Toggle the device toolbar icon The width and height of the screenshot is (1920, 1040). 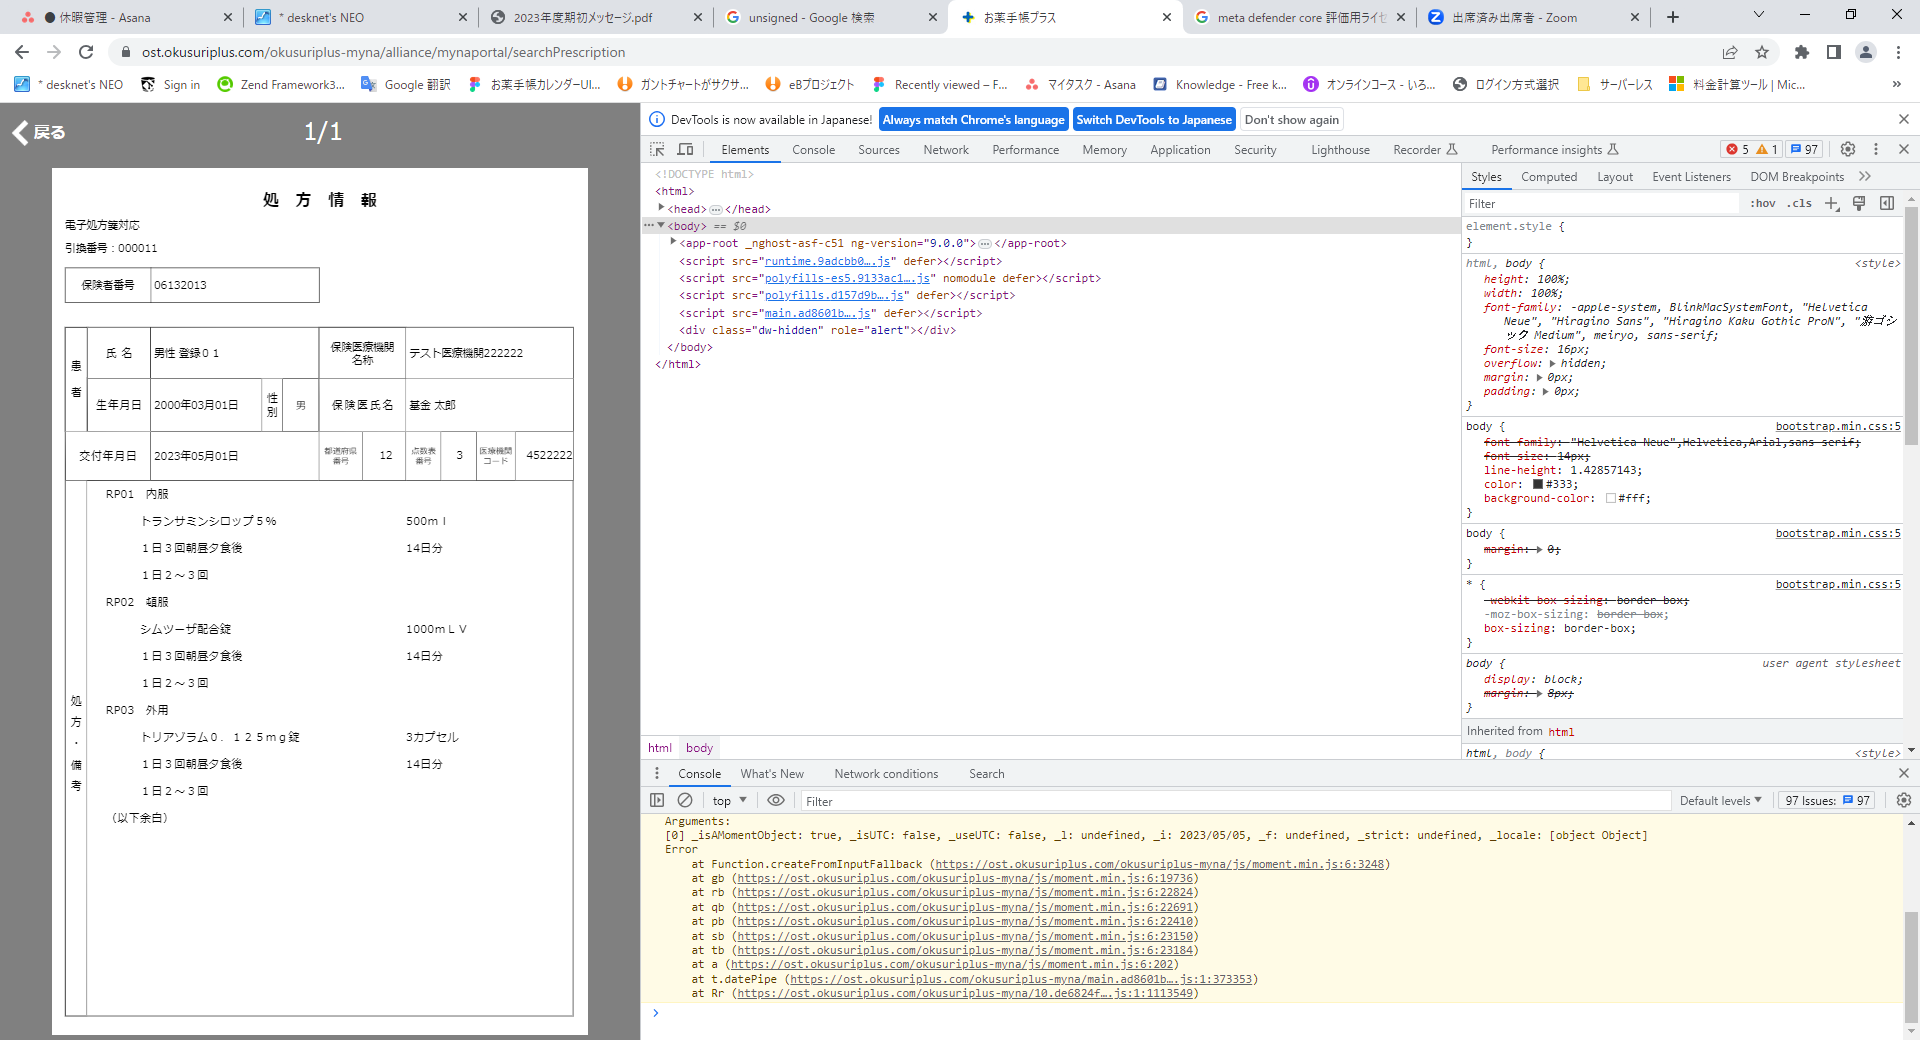tap(685, 149)
